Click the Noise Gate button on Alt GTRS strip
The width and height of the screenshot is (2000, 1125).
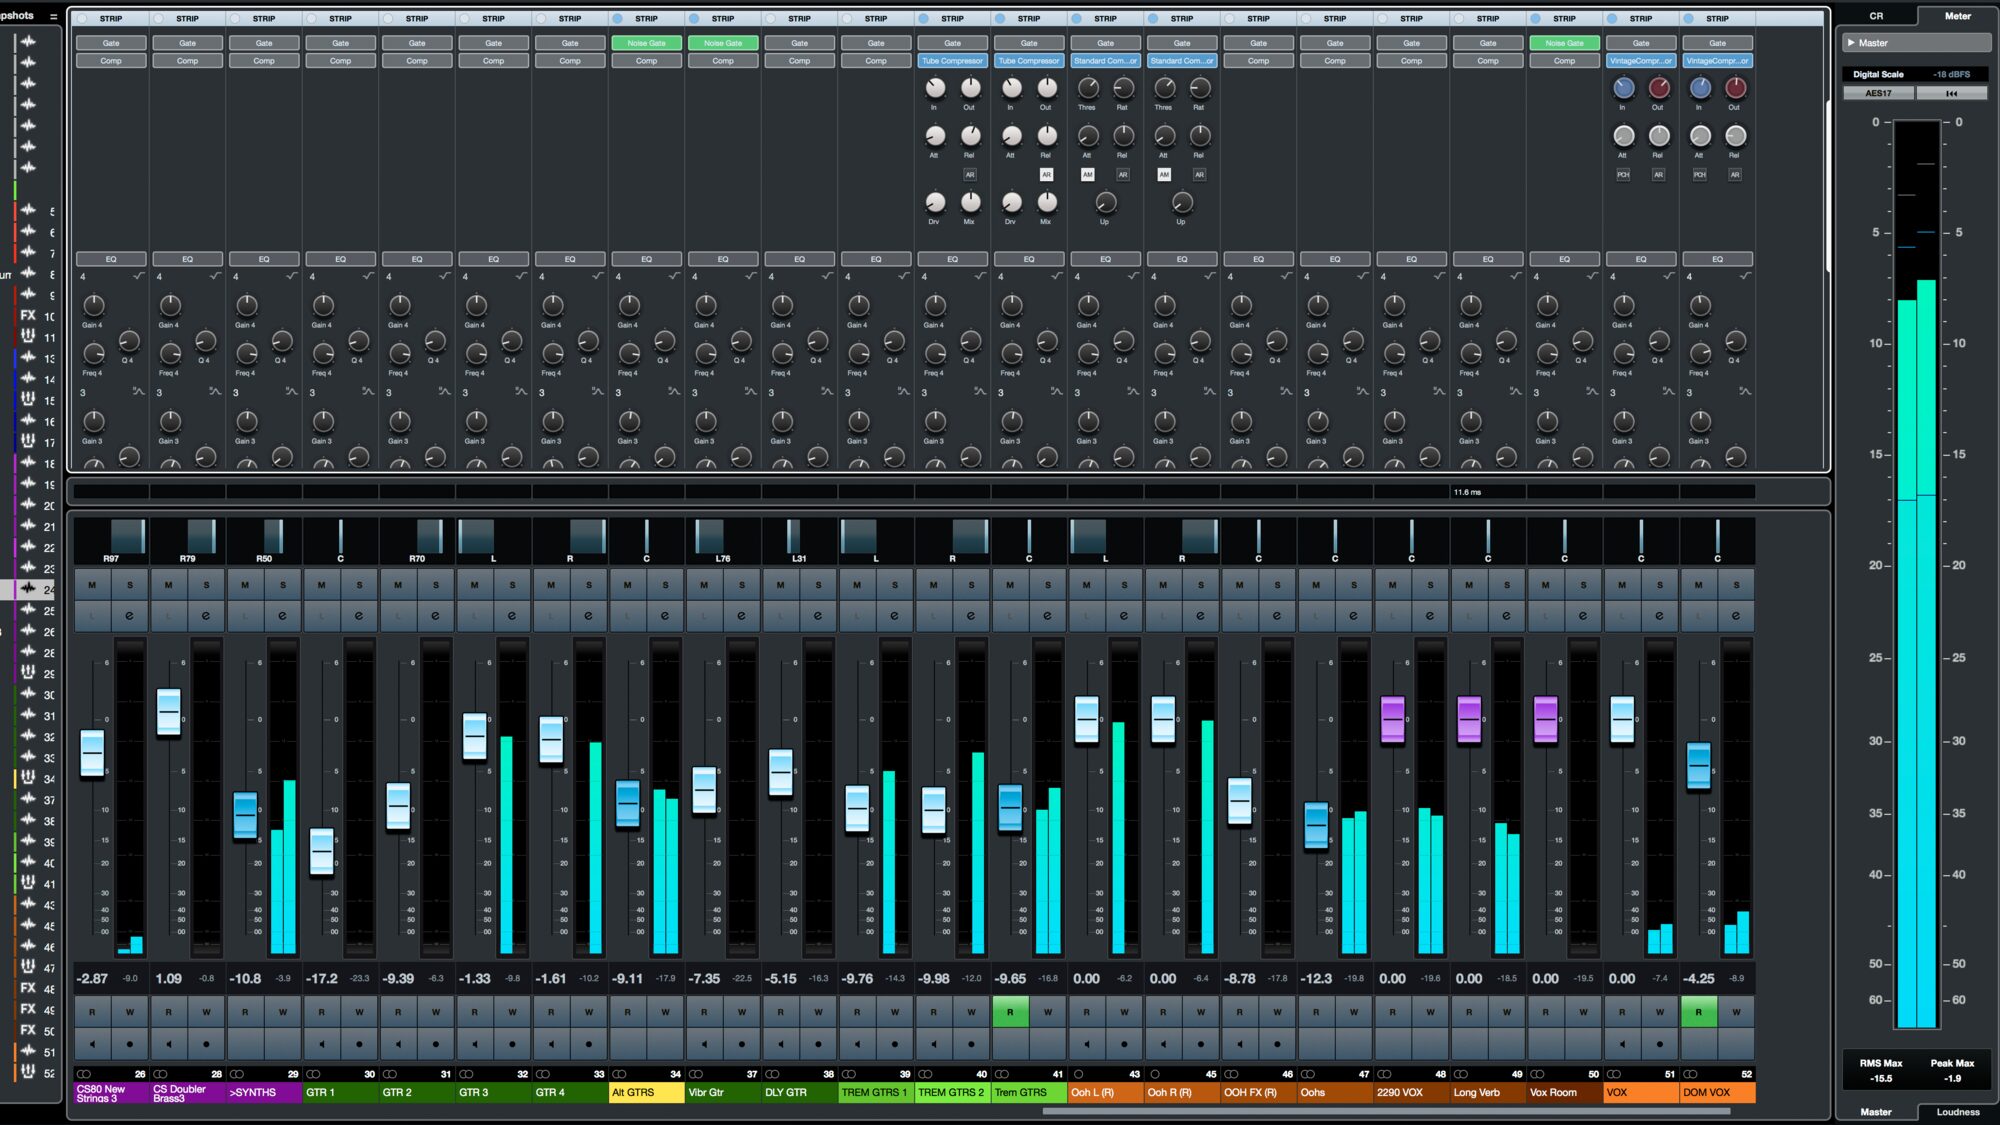(646, 42)
